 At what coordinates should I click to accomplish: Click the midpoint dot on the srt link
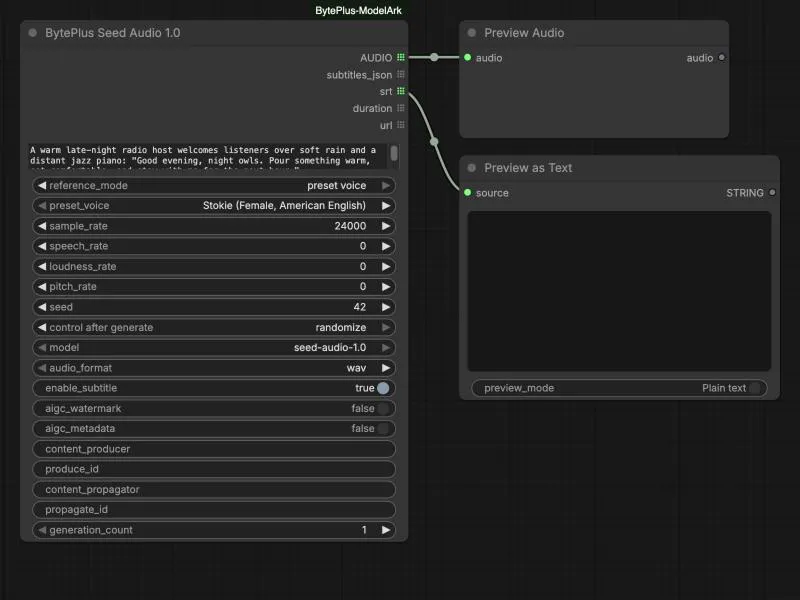434,141
